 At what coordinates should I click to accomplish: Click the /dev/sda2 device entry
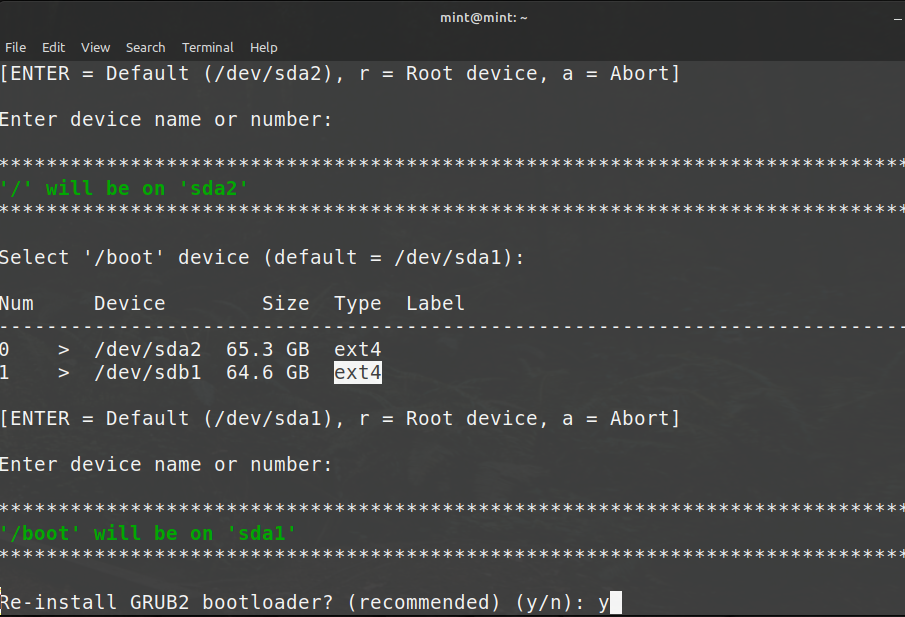tap(148, 350)
